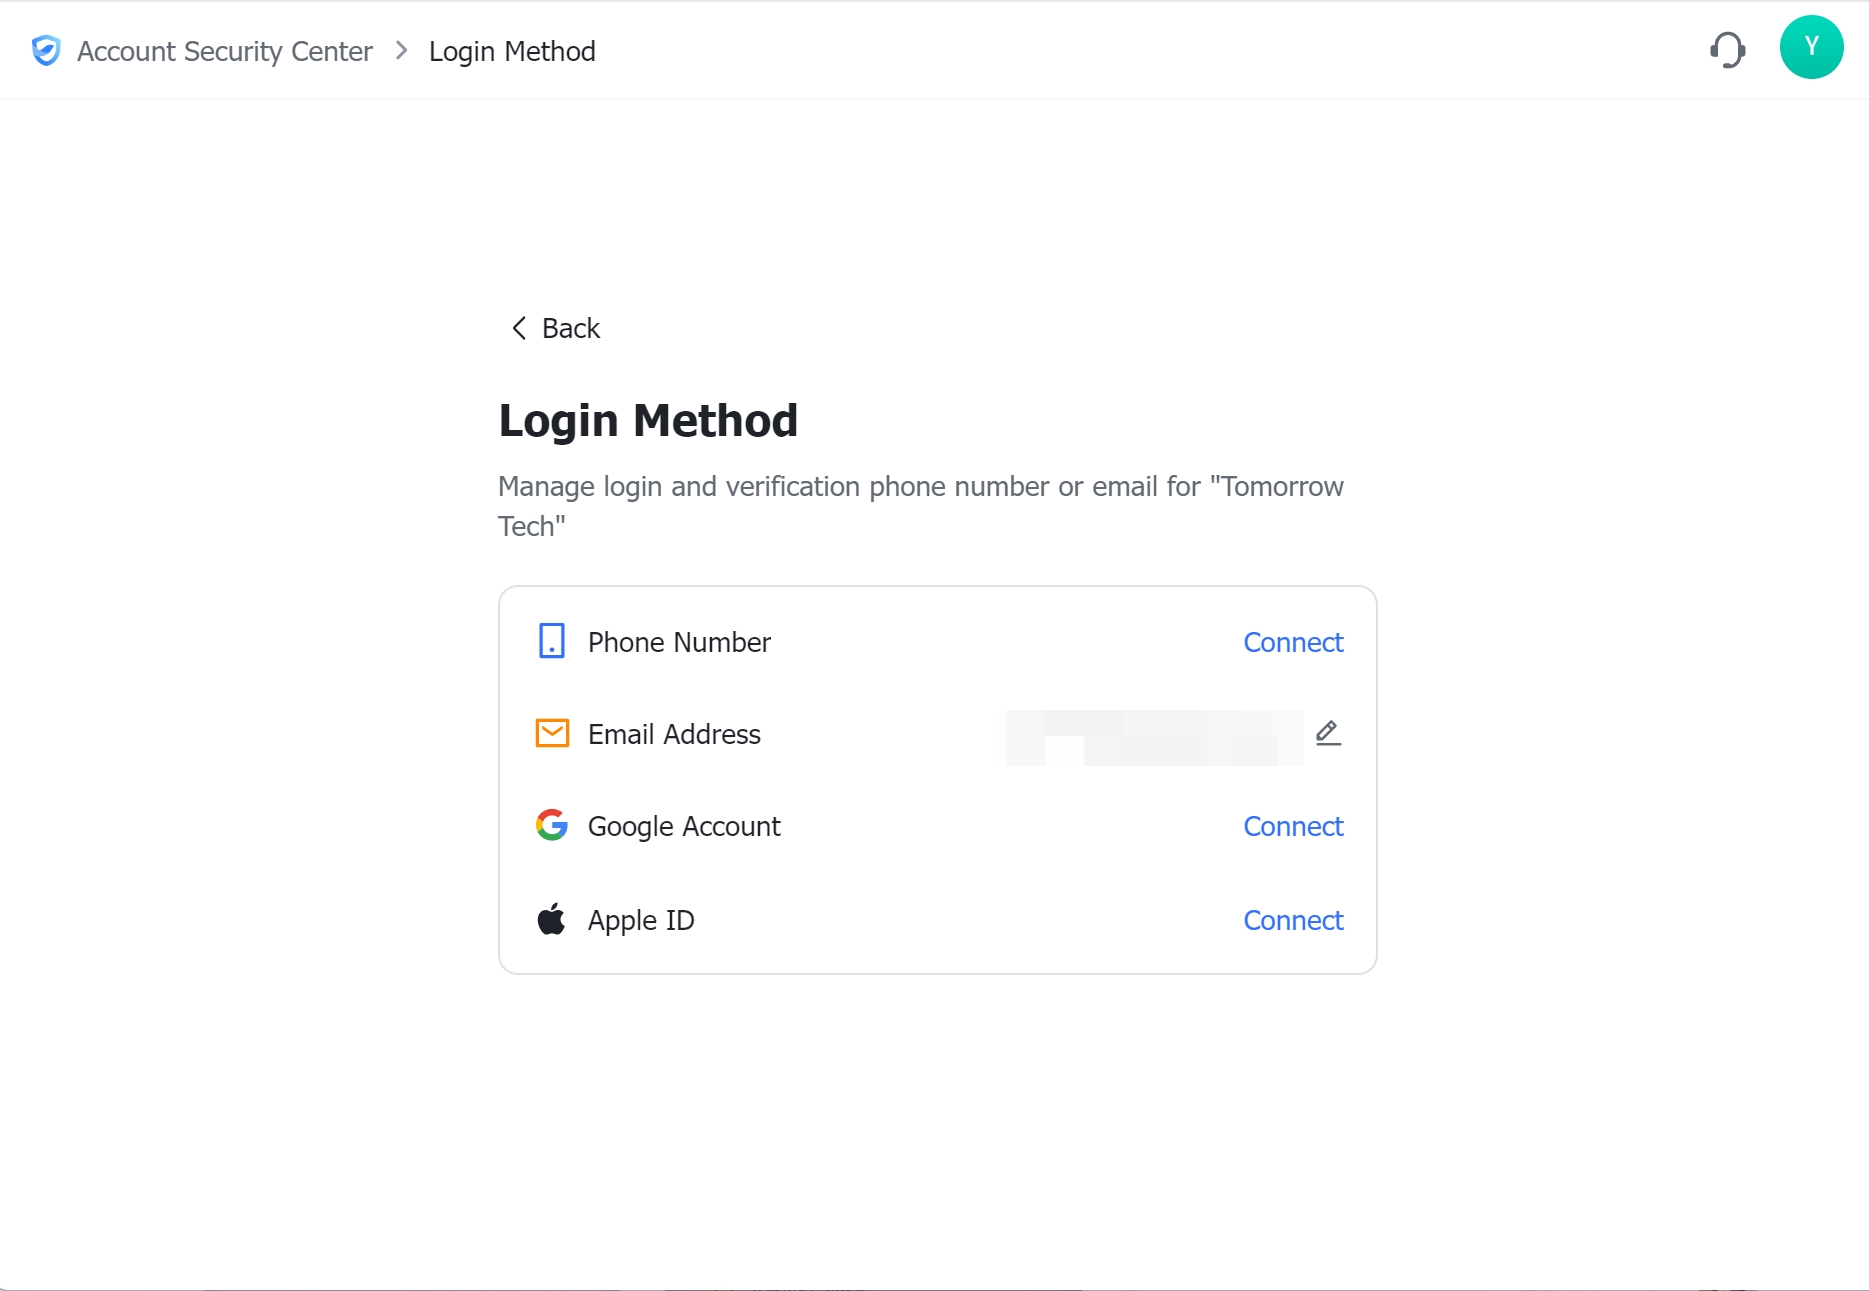Open customer support via the headset icon
This screenshot has width=1869, height=1291.
click(1729, 49)
